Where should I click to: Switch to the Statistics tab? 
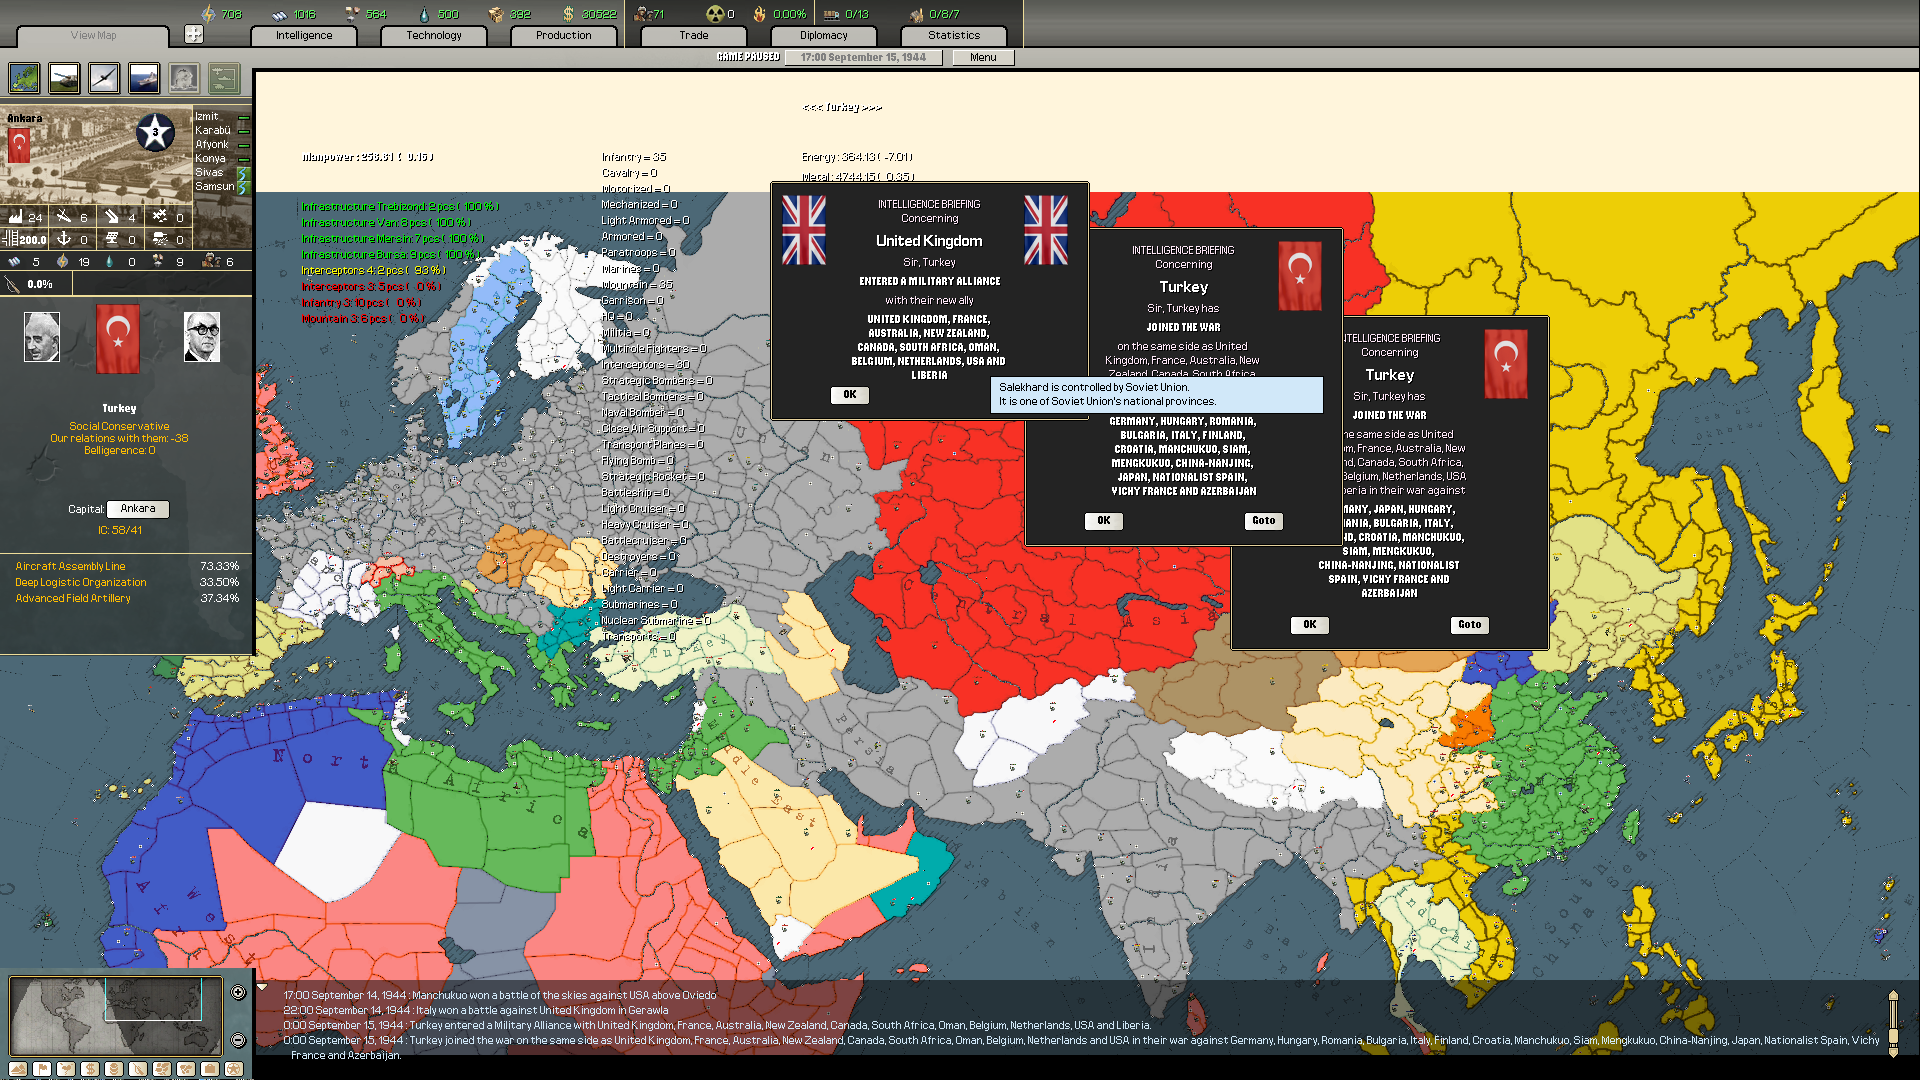click(952, 35)
